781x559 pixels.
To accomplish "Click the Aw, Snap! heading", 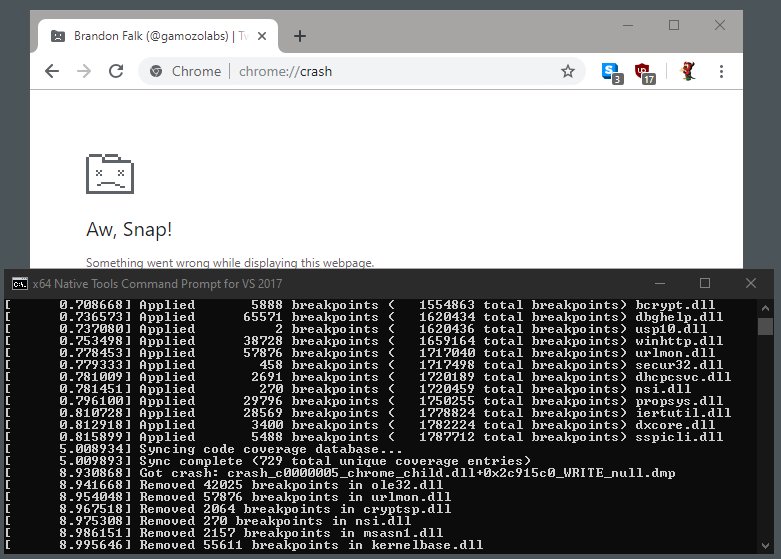I will click(129, 229).
